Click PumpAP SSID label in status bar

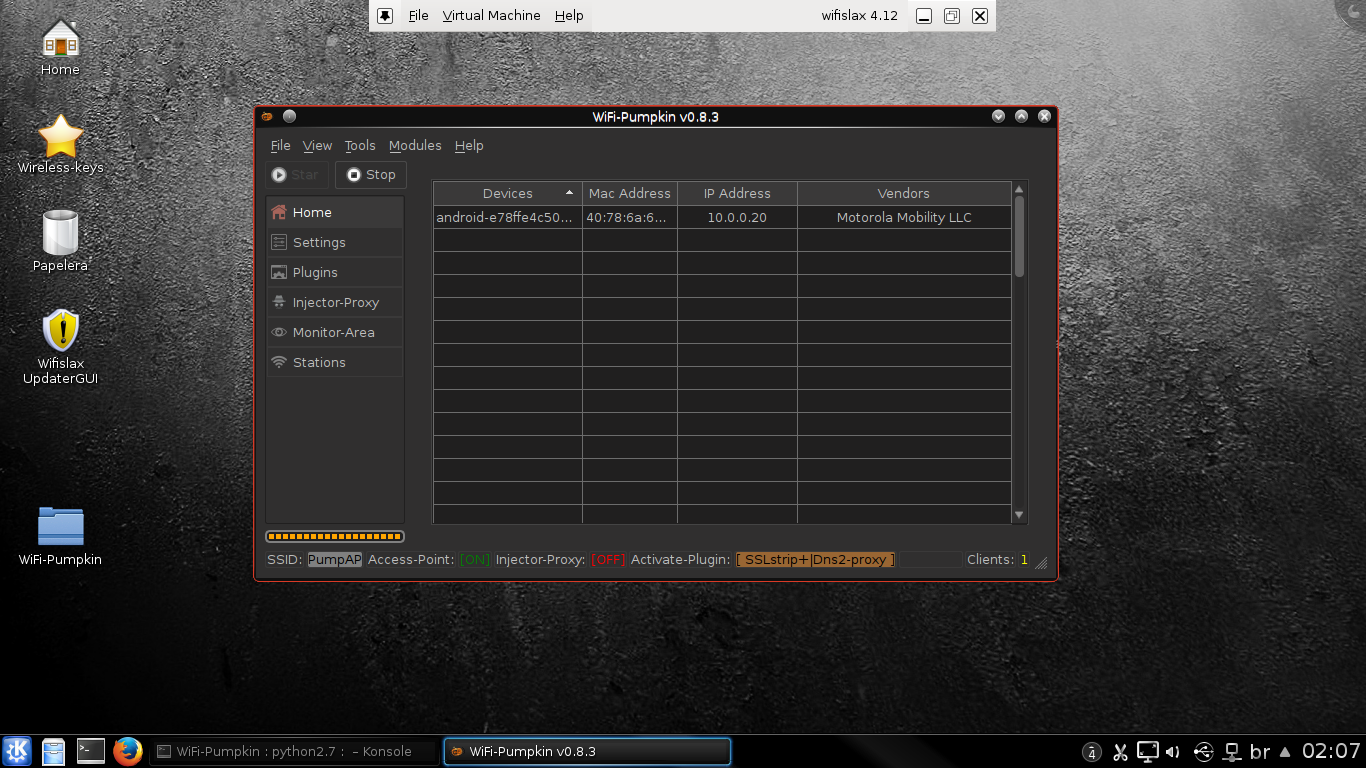[335, 560]
